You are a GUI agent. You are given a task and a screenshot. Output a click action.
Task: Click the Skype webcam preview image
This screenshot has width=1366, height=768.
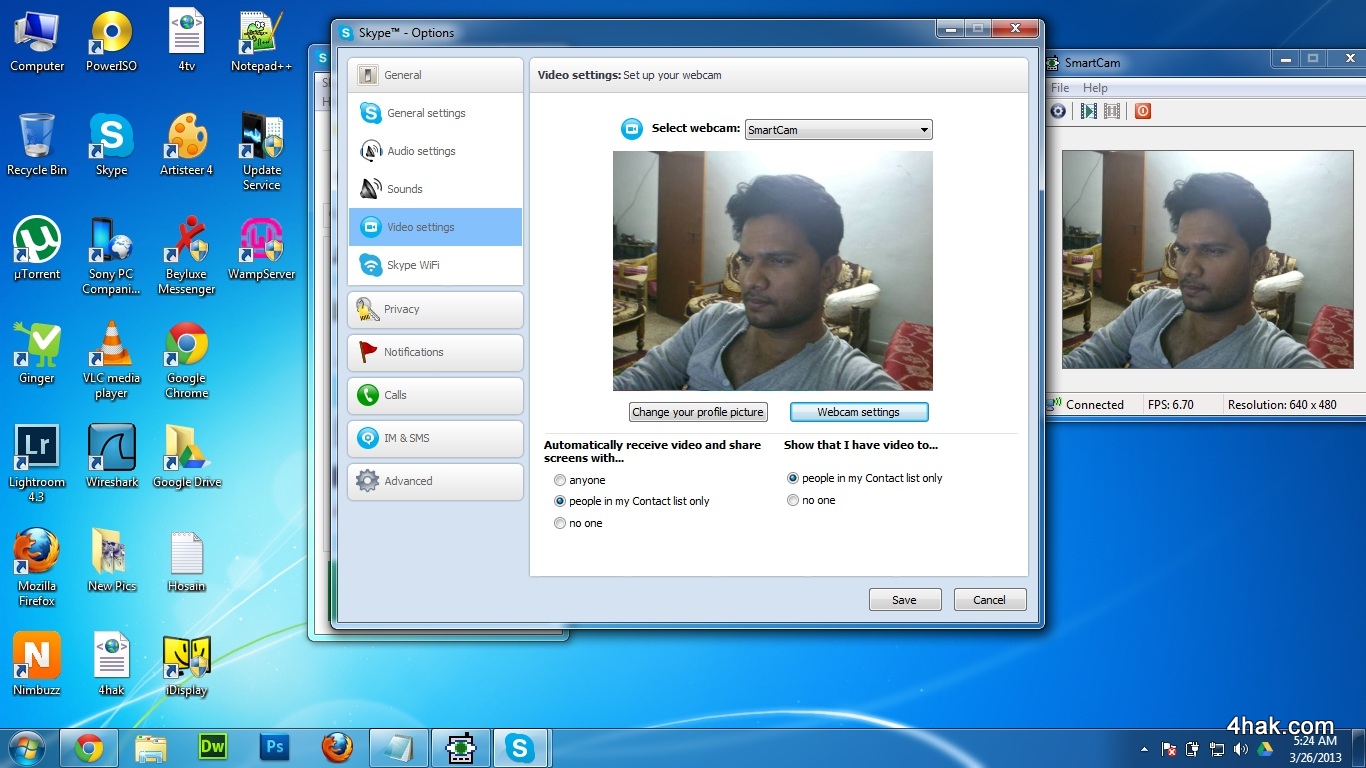pos(773,270)
